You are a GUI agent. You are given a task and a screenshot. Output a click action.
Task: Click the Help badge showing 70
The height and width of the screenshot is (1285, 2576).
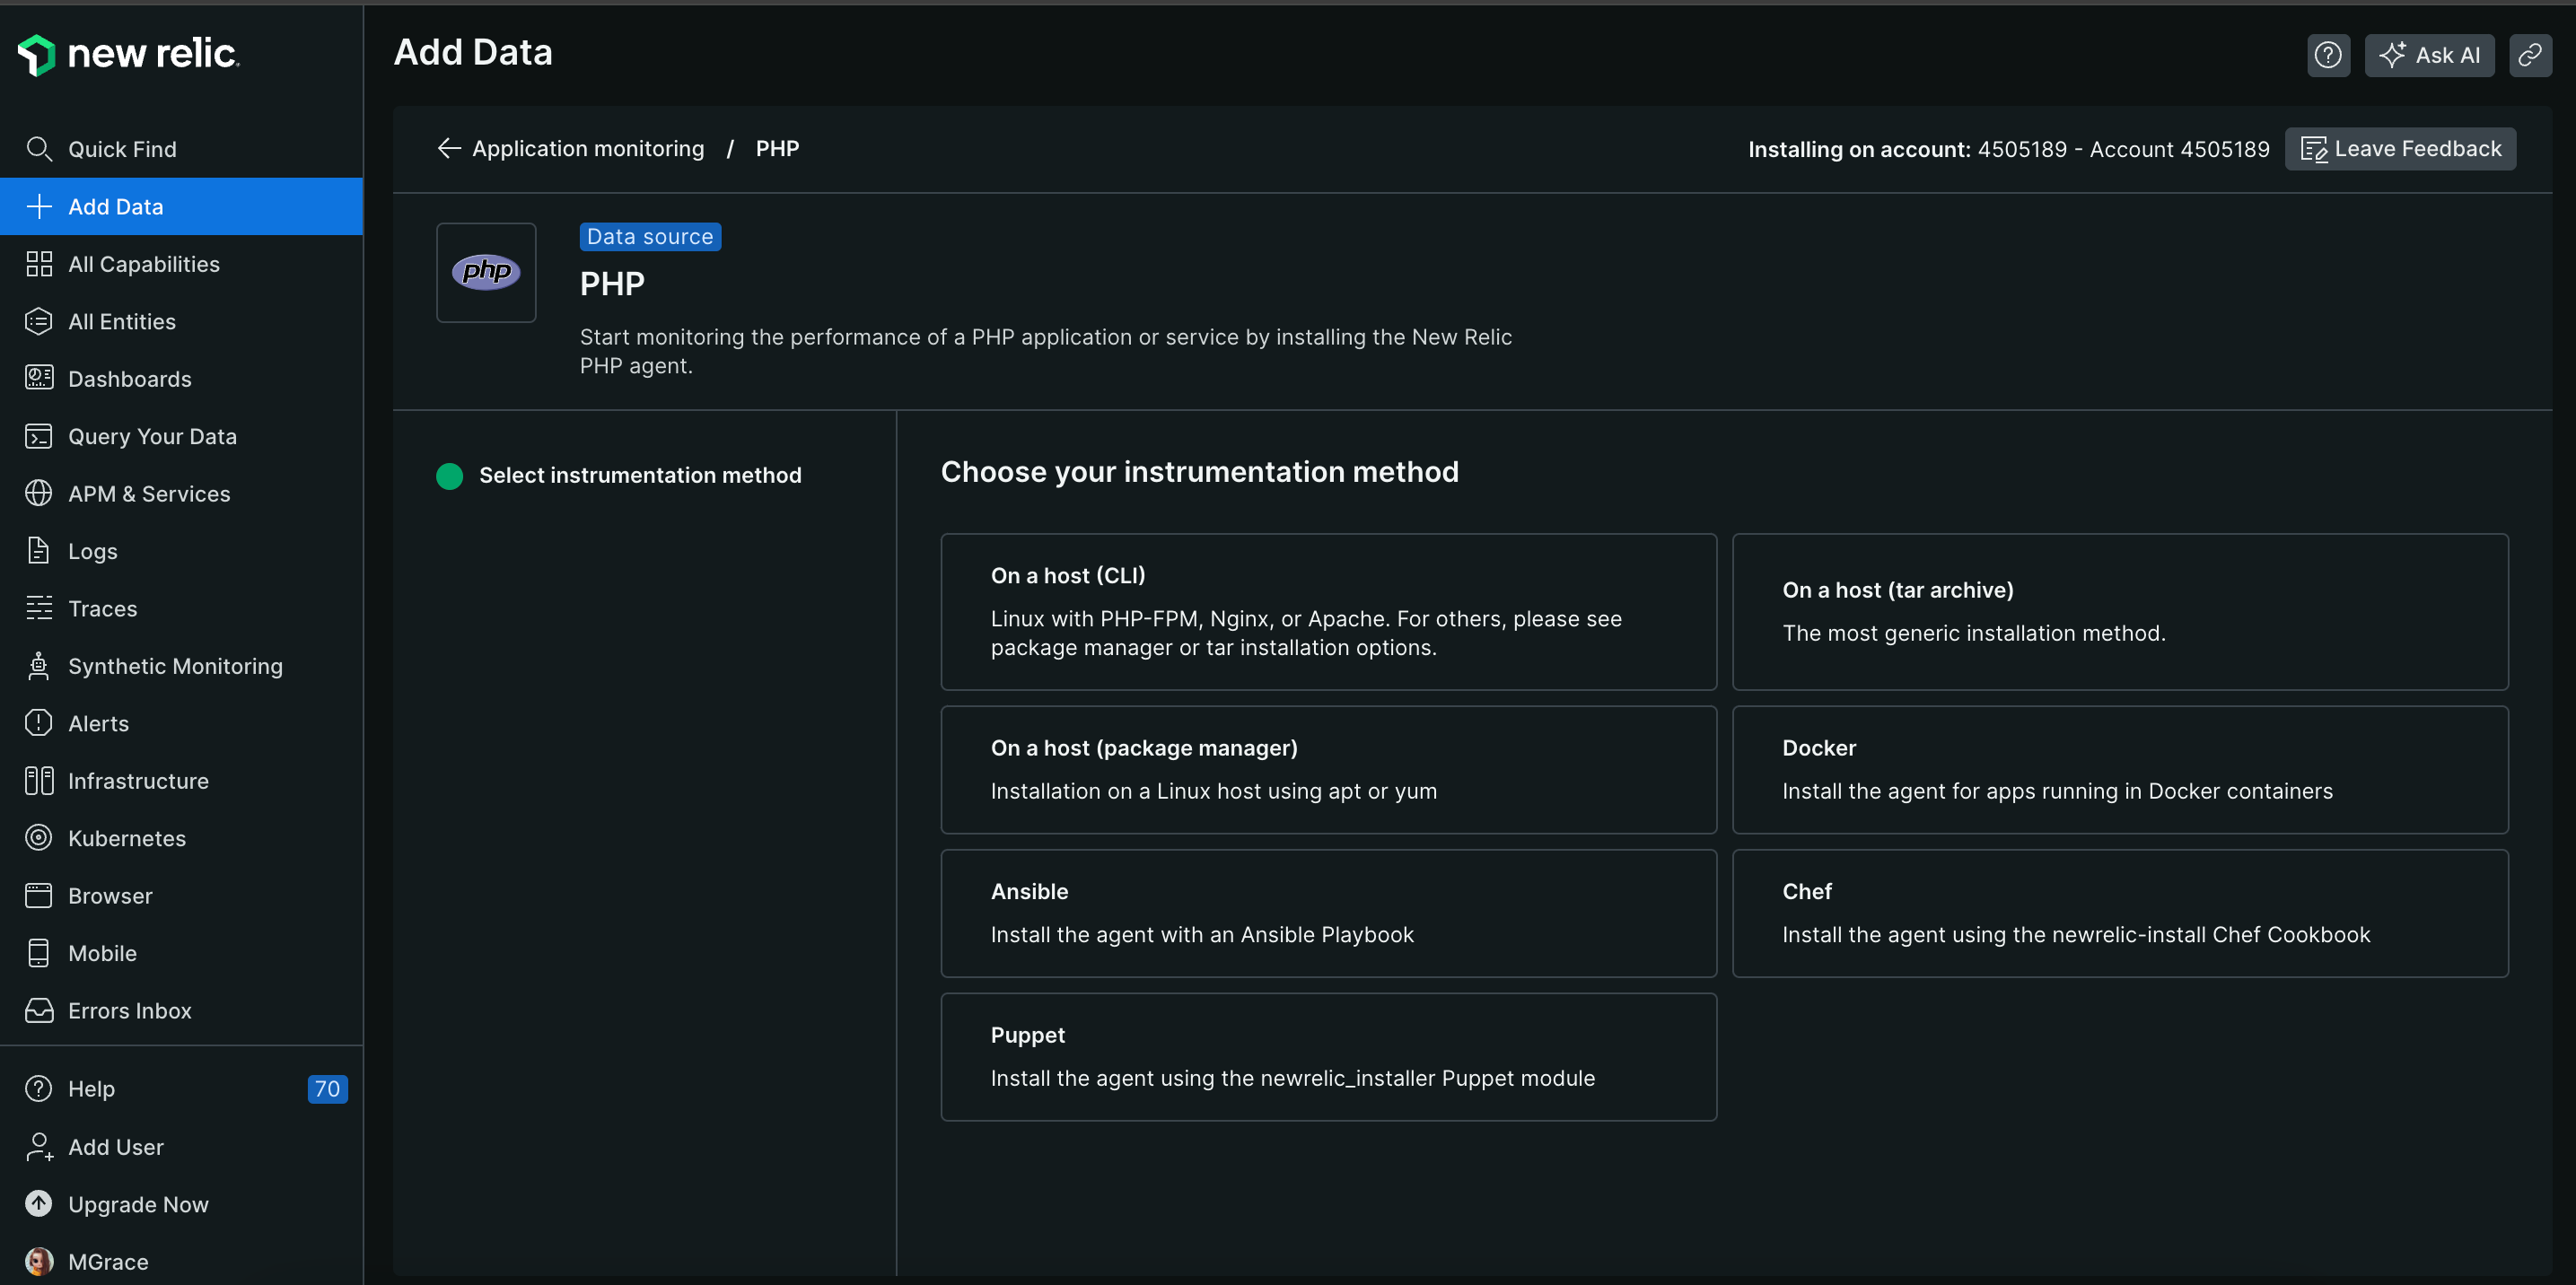[x=327, y=1088]
